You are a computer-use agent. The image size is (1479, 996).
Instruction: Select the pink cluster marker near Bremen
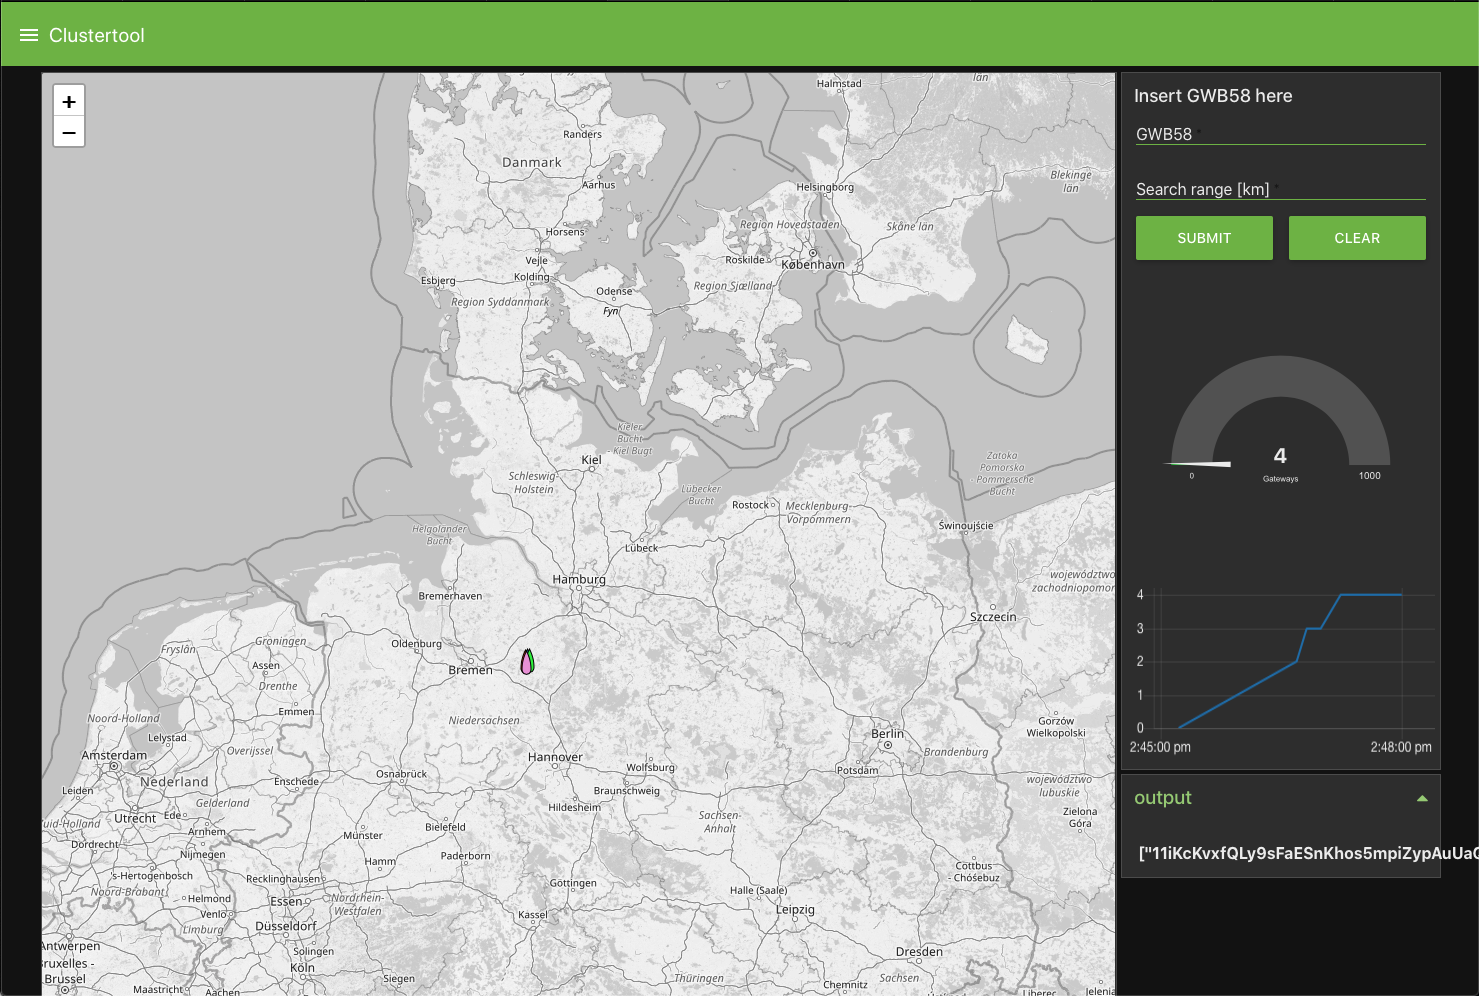(x=526, y=664)
